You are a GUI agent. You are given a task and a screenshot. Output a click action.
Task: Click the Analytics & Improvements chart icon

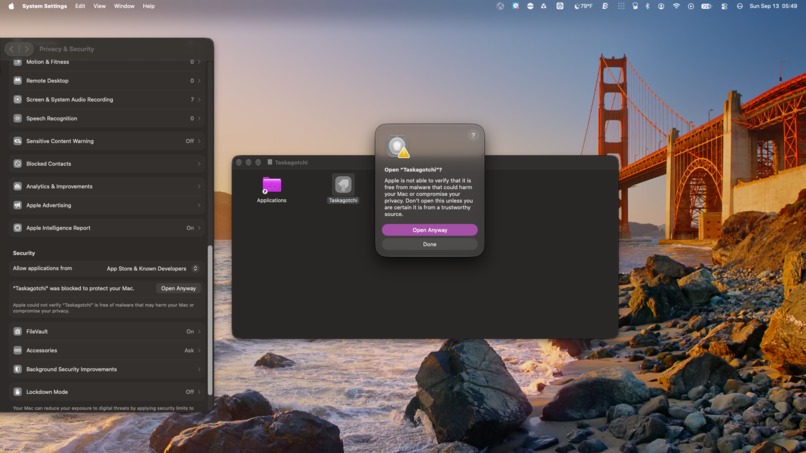click(17, 186)
